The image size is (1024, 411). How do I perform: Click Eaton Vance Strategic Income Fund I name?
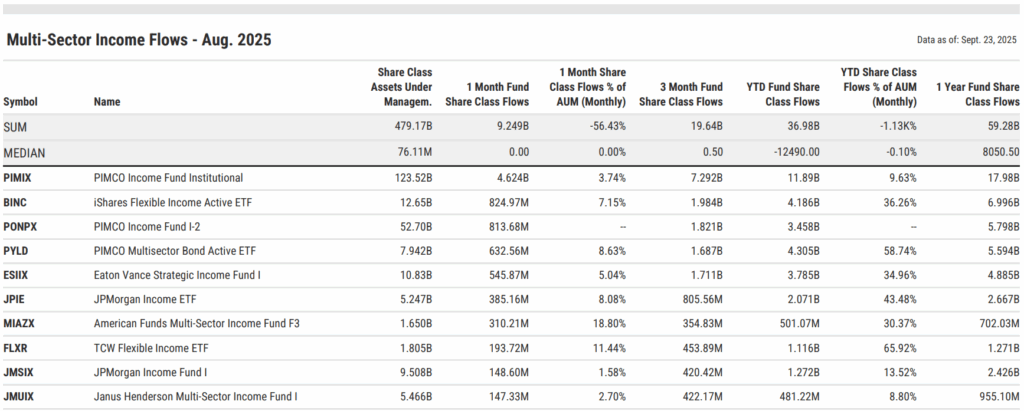[x=177, y=275]
